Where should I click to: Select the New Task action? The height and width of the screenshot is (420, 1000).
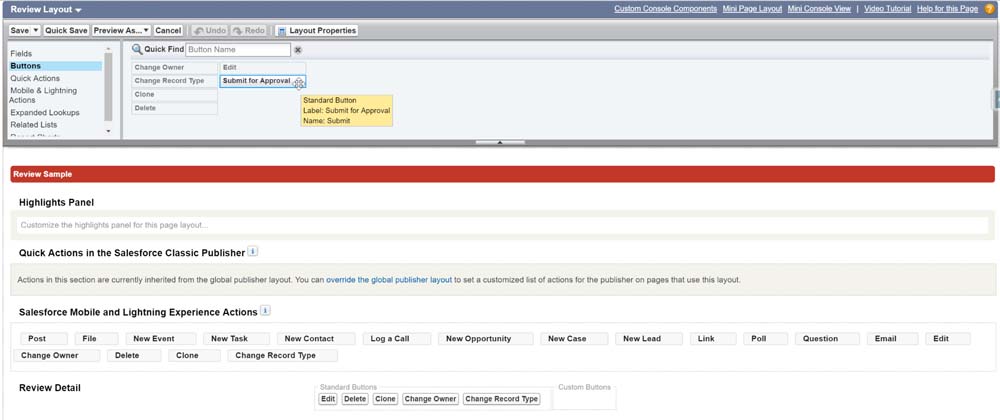[x=237, y=339]
